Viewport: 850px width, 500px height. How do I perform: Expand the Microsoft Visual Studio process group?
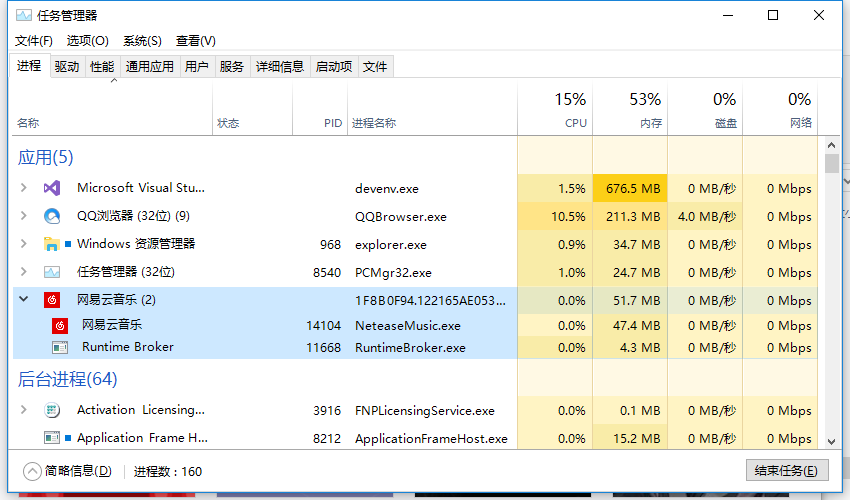pyautogui.click(x=23, y=188)
